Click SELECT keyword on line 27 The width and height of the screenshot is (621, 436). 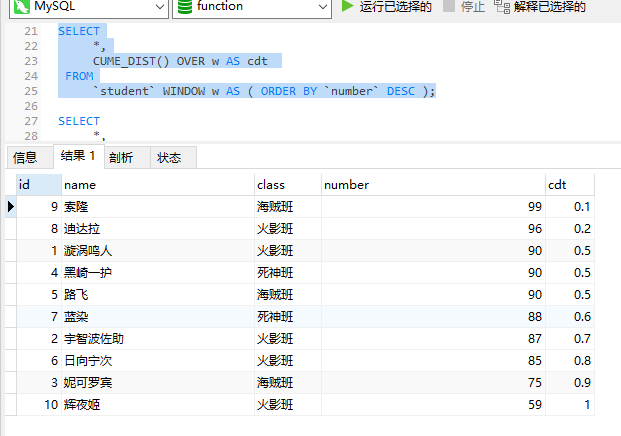tap(79, 121)
